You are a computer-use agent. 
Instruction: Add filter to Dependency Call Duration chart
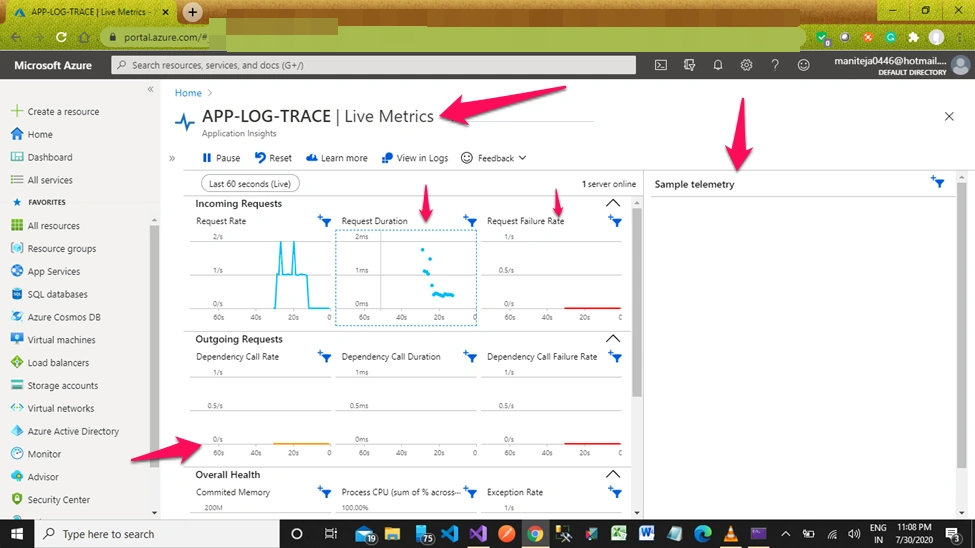pyautogui.click(x=469, y=356)
